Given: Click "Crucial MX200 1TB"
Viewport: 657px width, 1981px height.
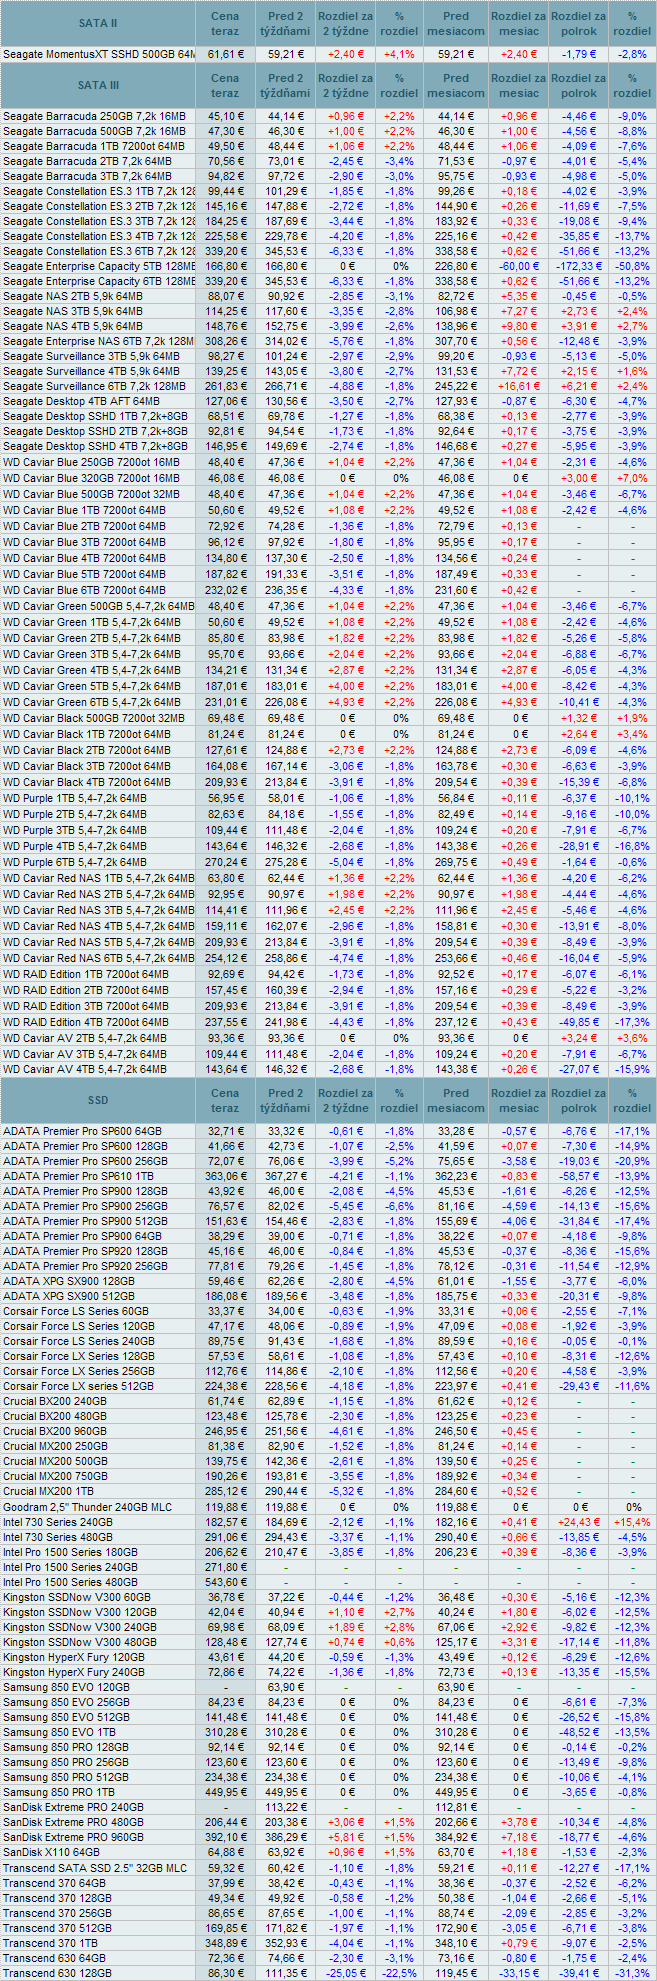Looking at the screenshot, I should pyautogui.click(x=49, y=1491).
